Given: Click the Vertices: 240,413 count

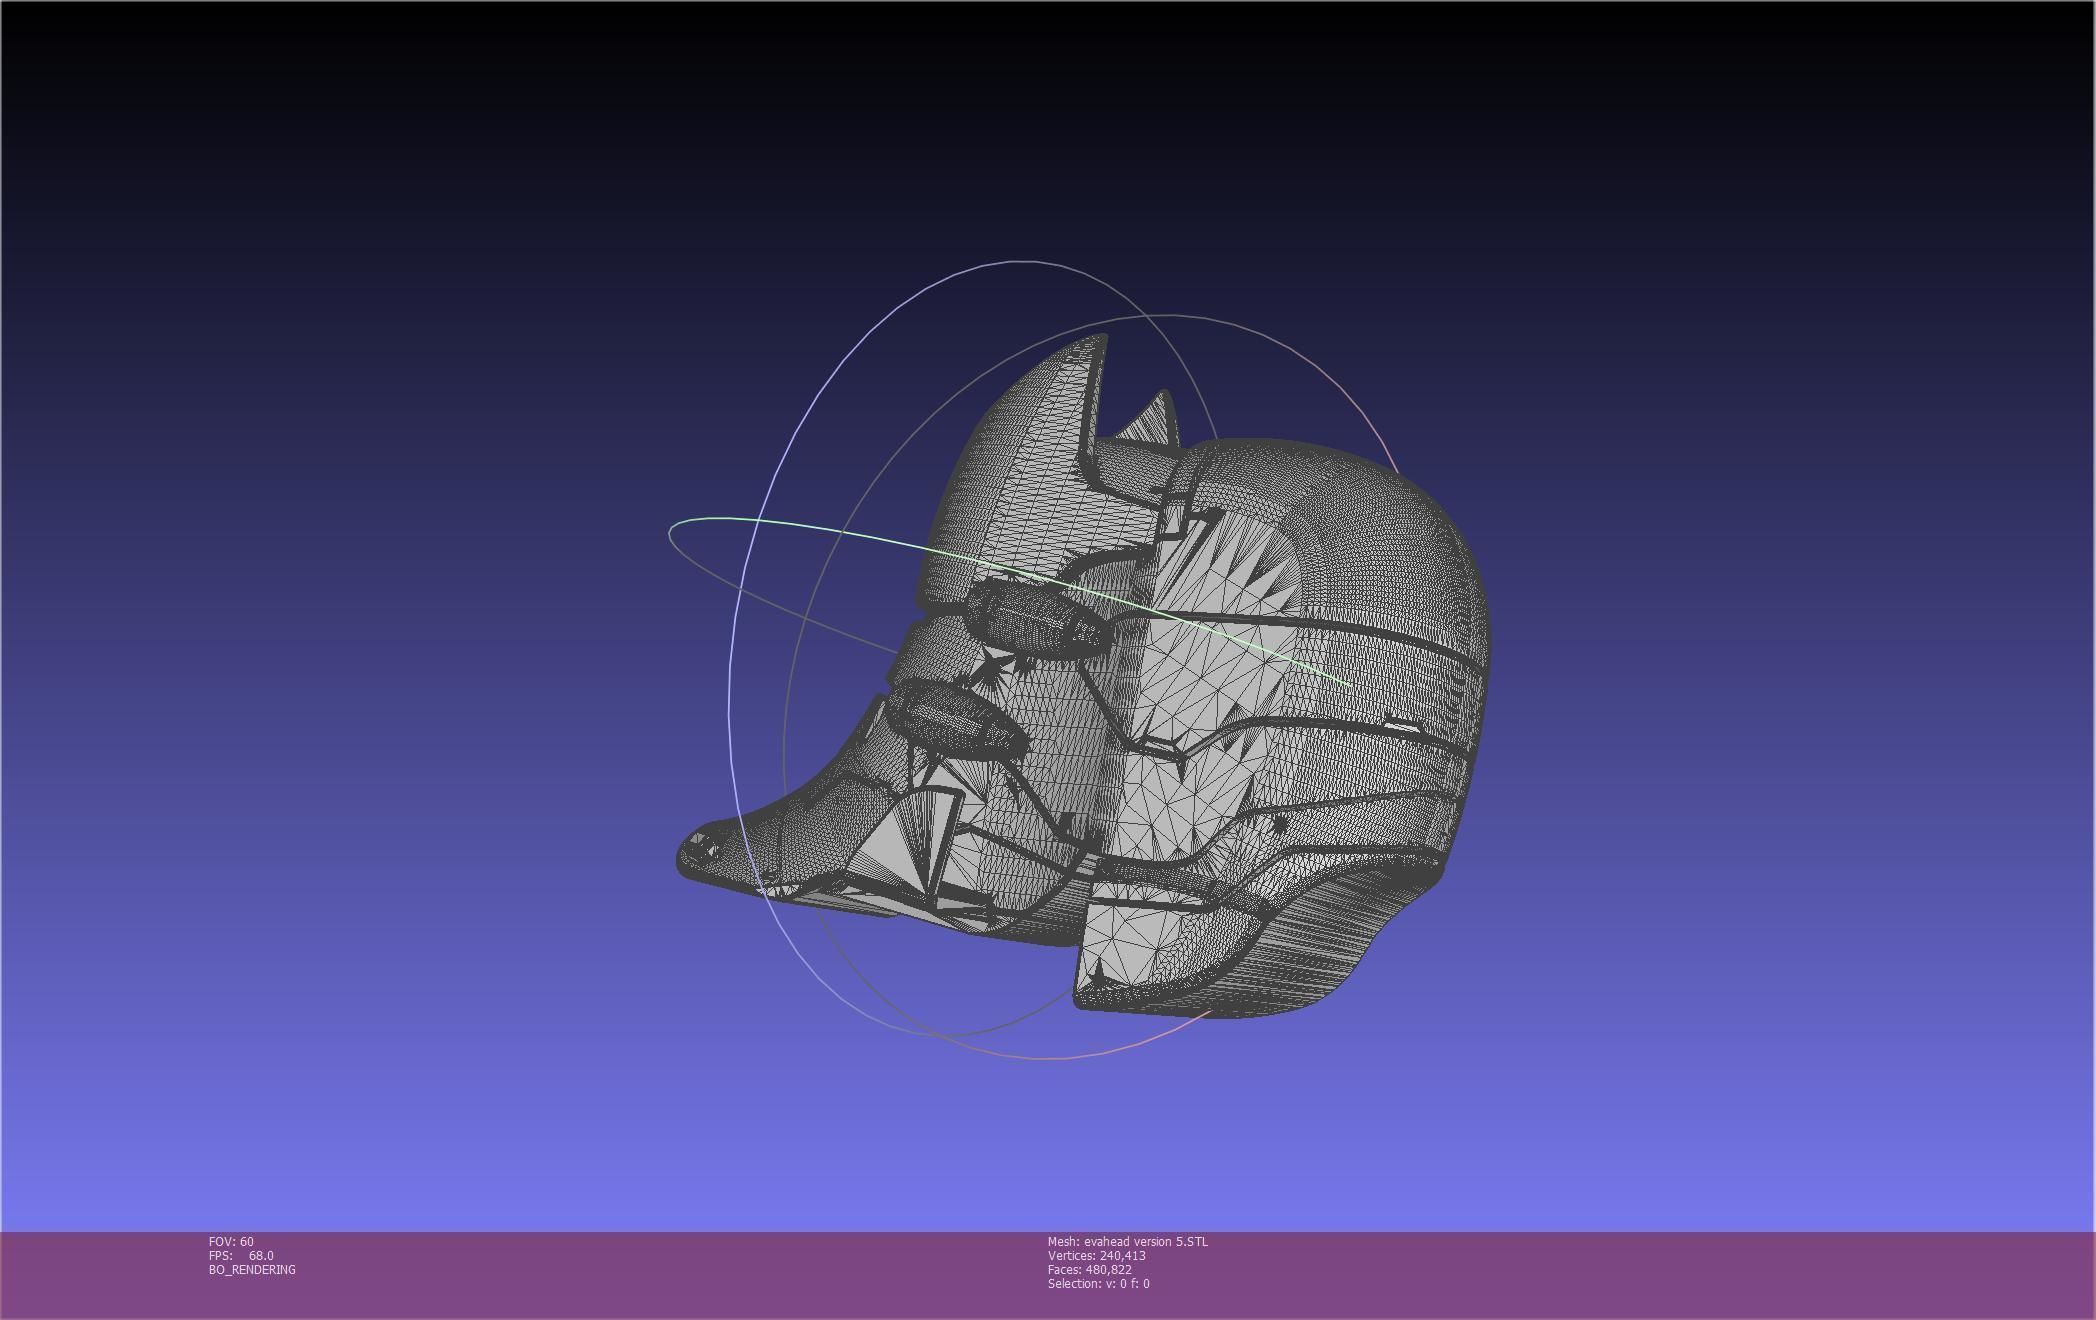Looking at the screenshot, I should pos(1096,1255).
